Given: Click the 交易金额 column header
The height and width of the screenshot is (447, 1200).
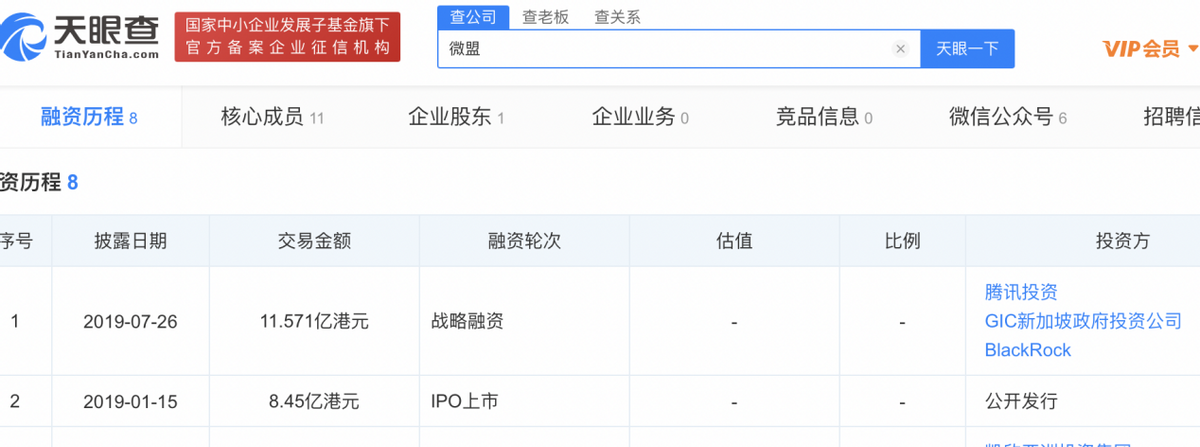Looking at the screenshot, I should click(x=314, y=241).
